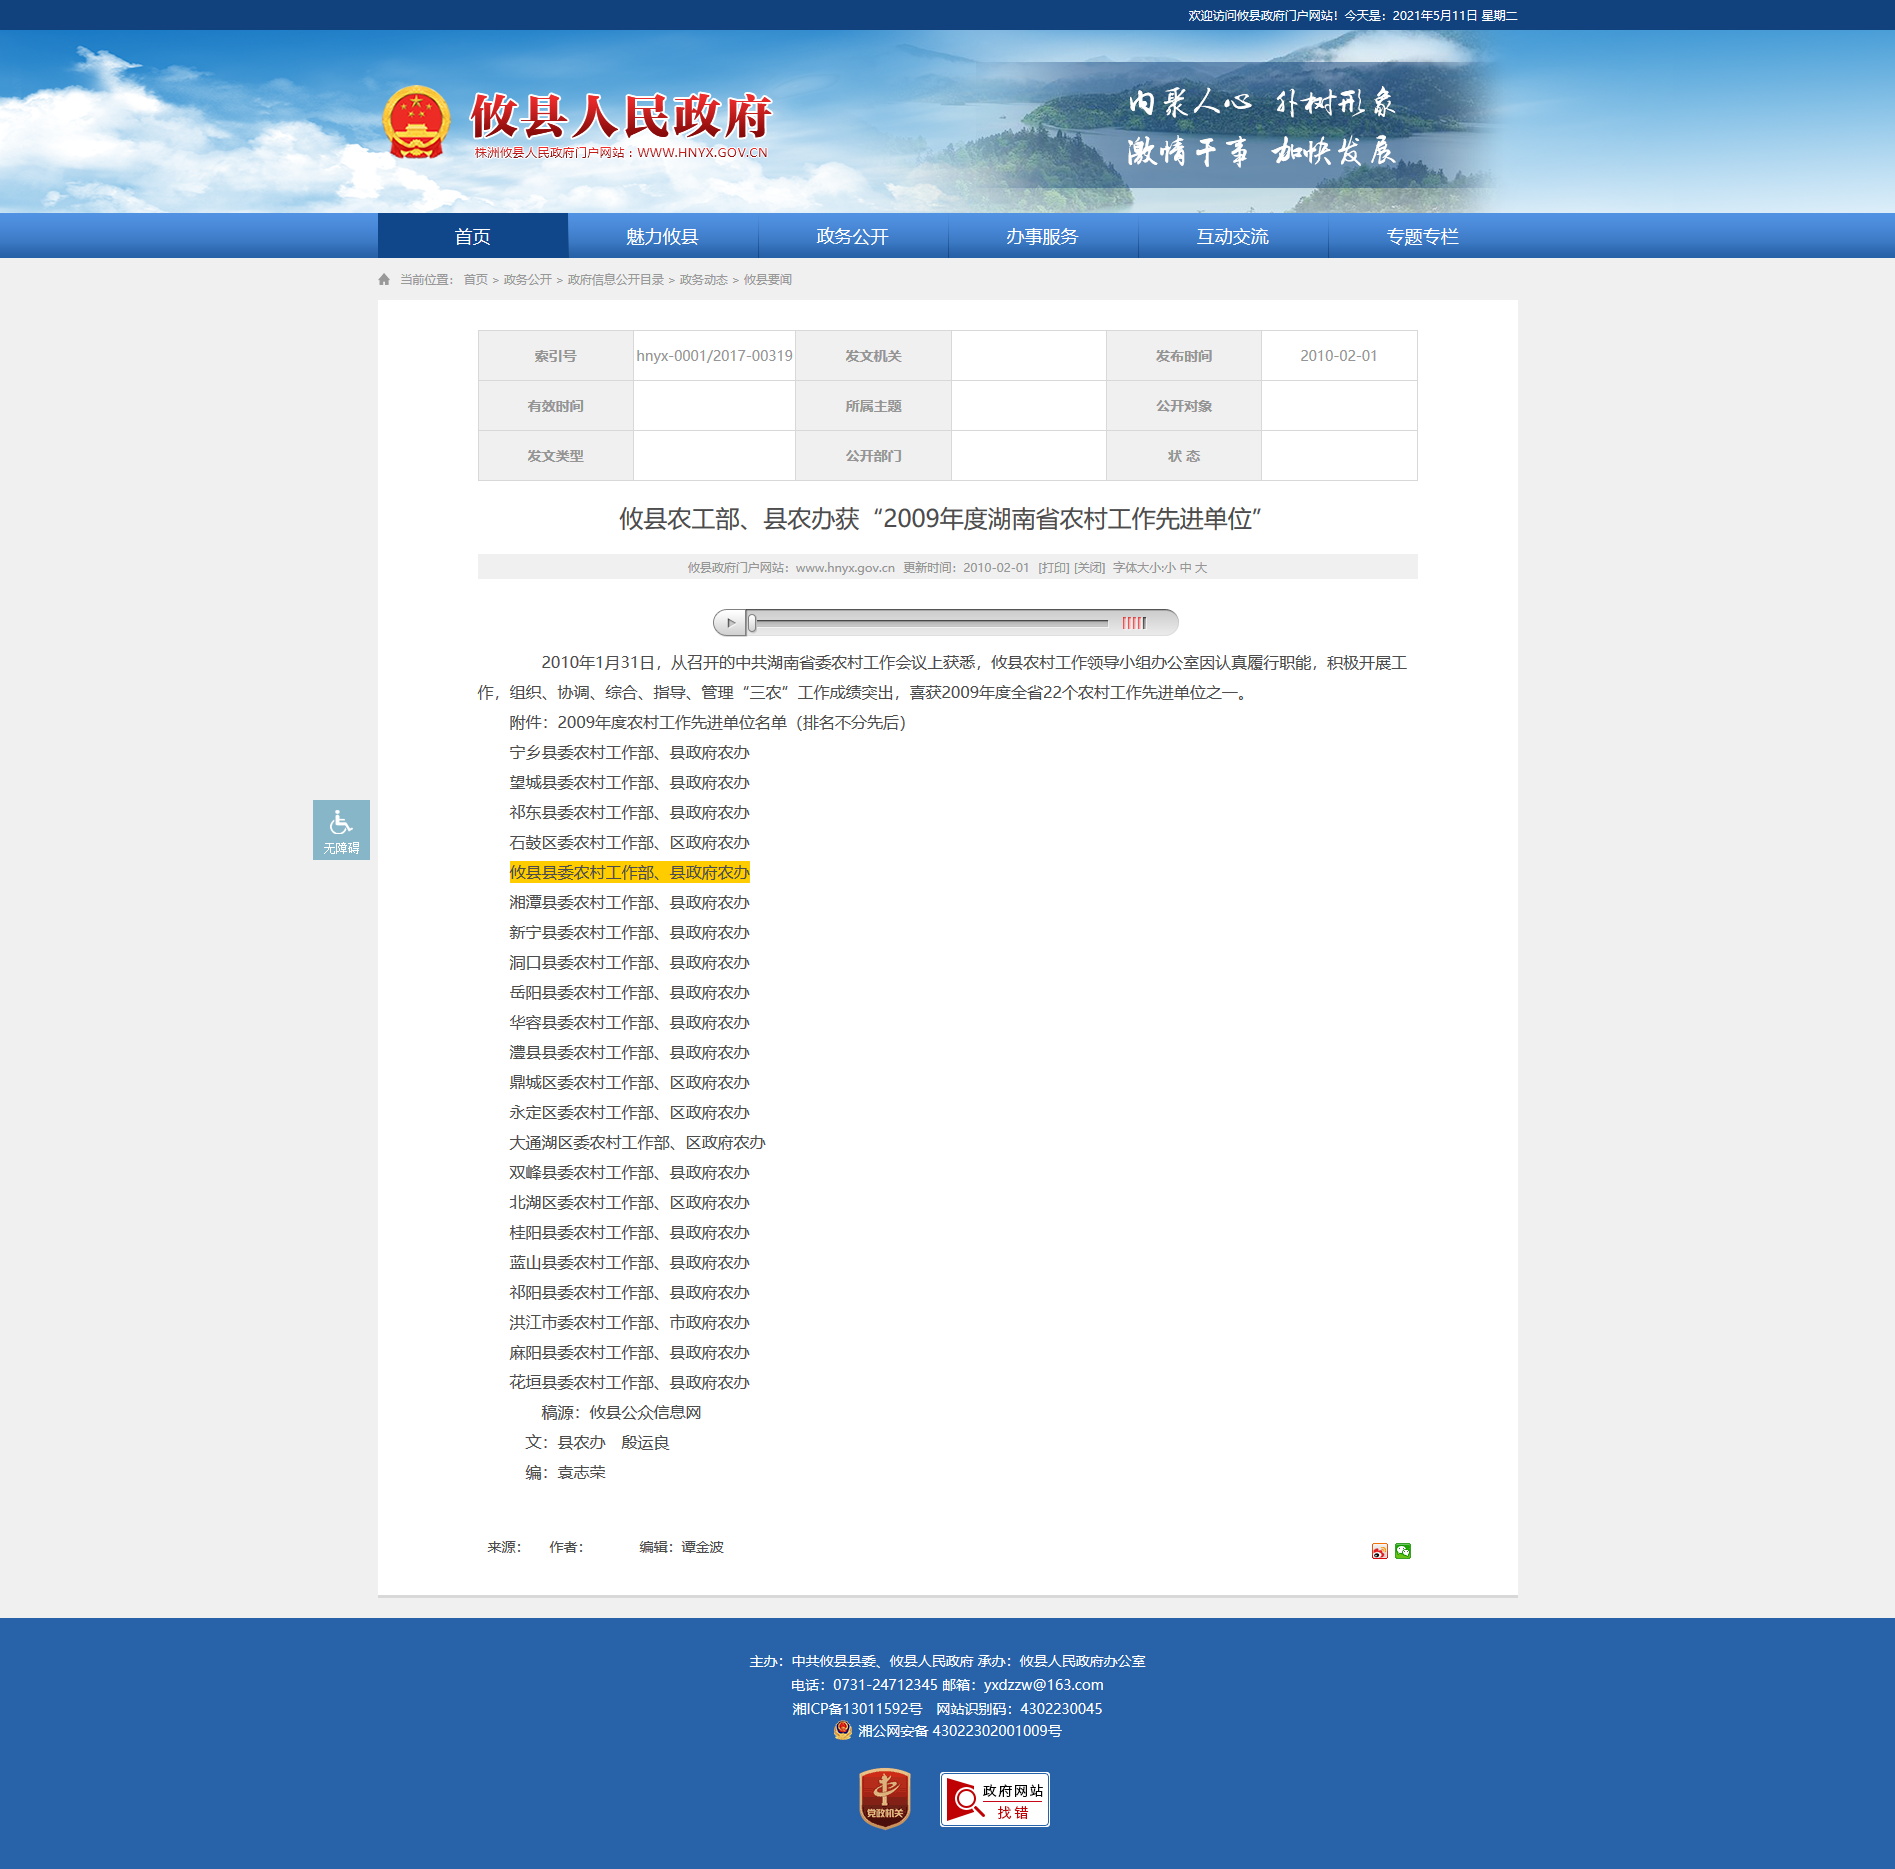Screen dimensions: 1895x1869
Task: Open the 政府网站找错 report badge
Action: [x=994, y=1799]
